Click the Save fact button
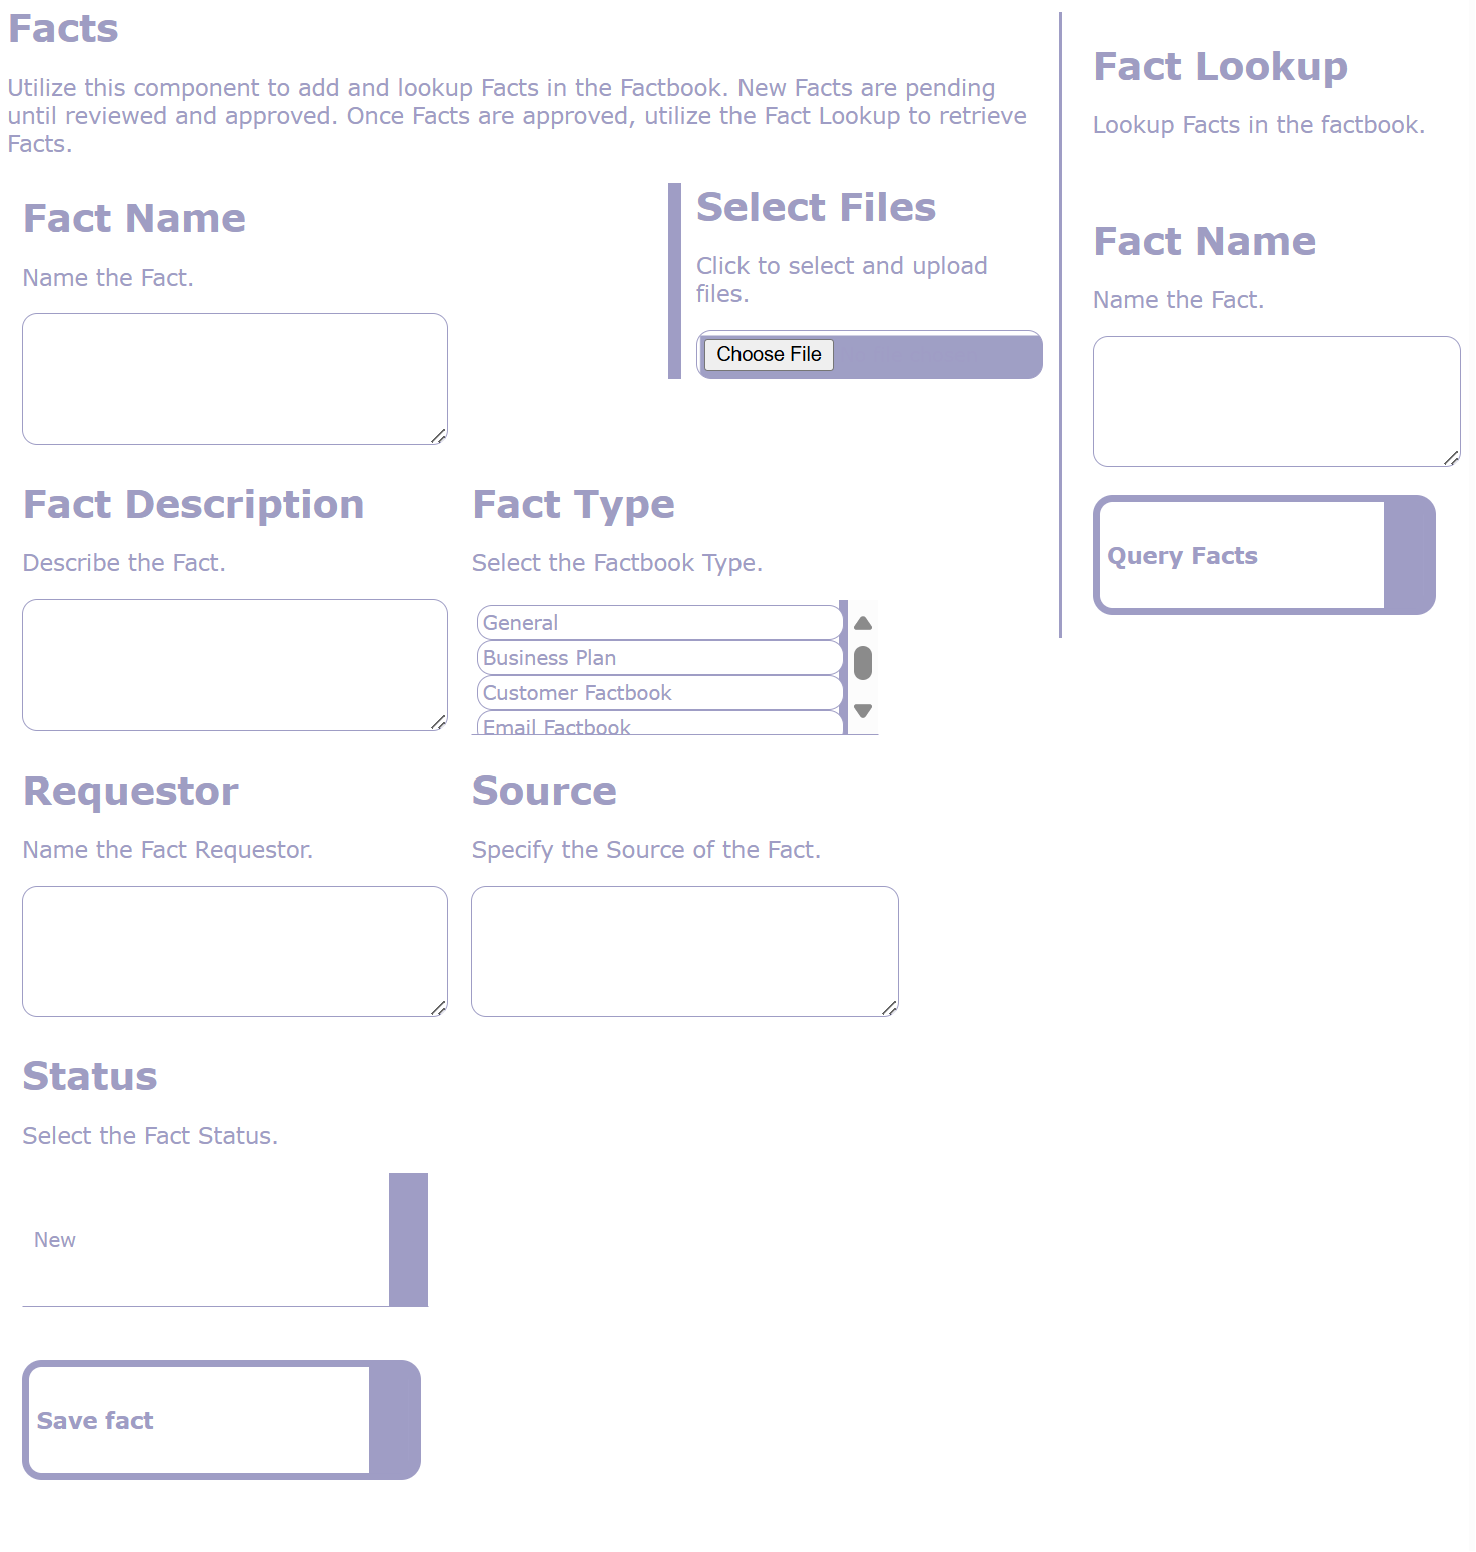Image resolution: width=1476 pixels, height=1552 pixels. (221, 1420)
